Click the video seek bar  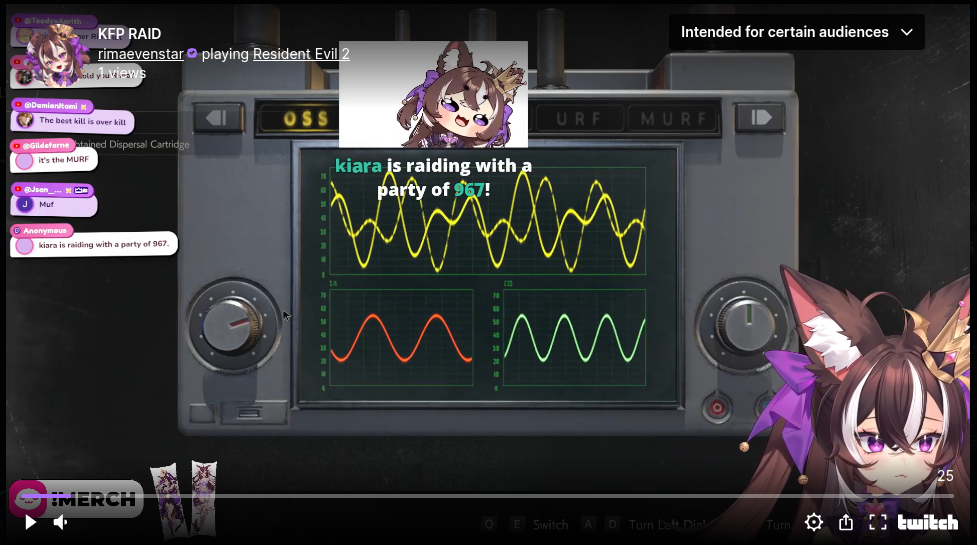[488, 496]
